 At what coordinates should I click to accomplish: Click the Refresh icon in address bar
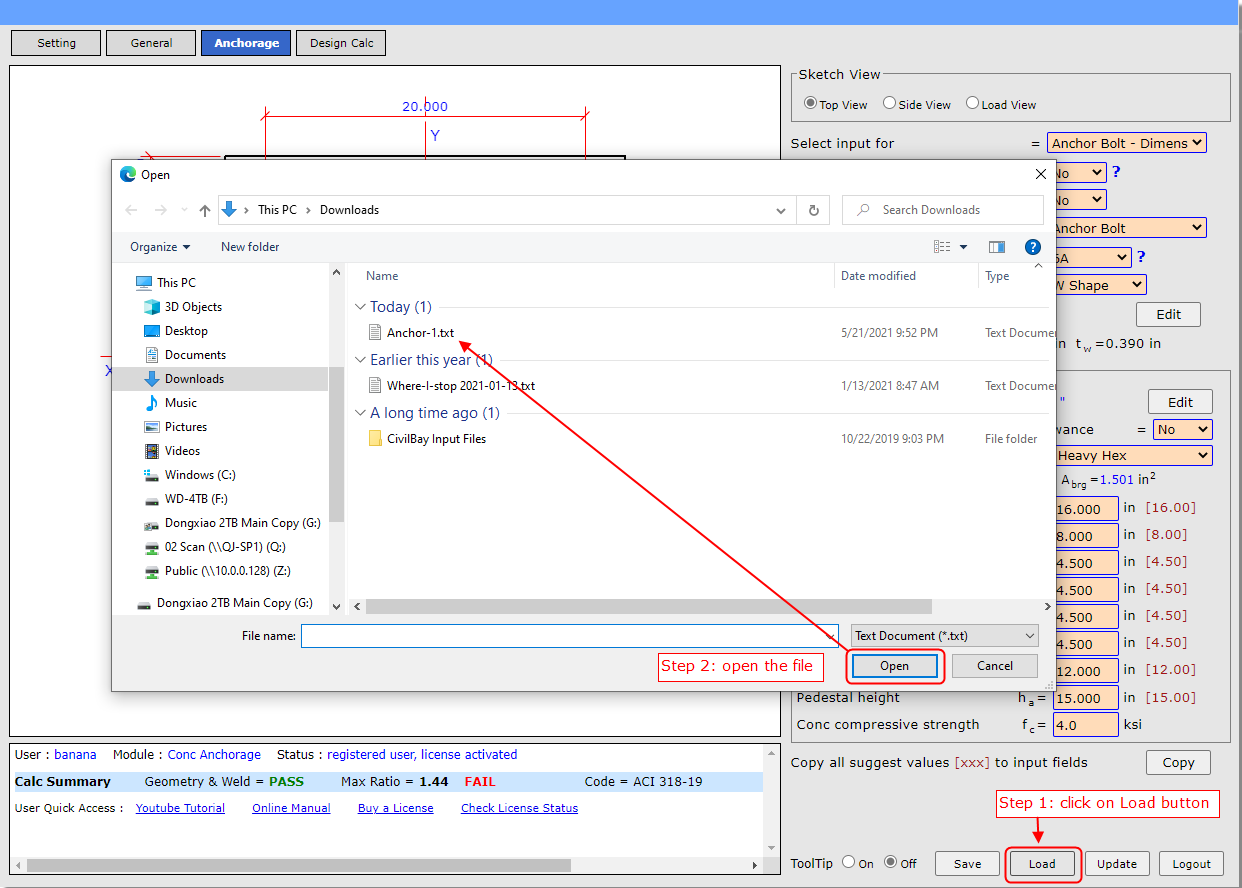[813, 210]
